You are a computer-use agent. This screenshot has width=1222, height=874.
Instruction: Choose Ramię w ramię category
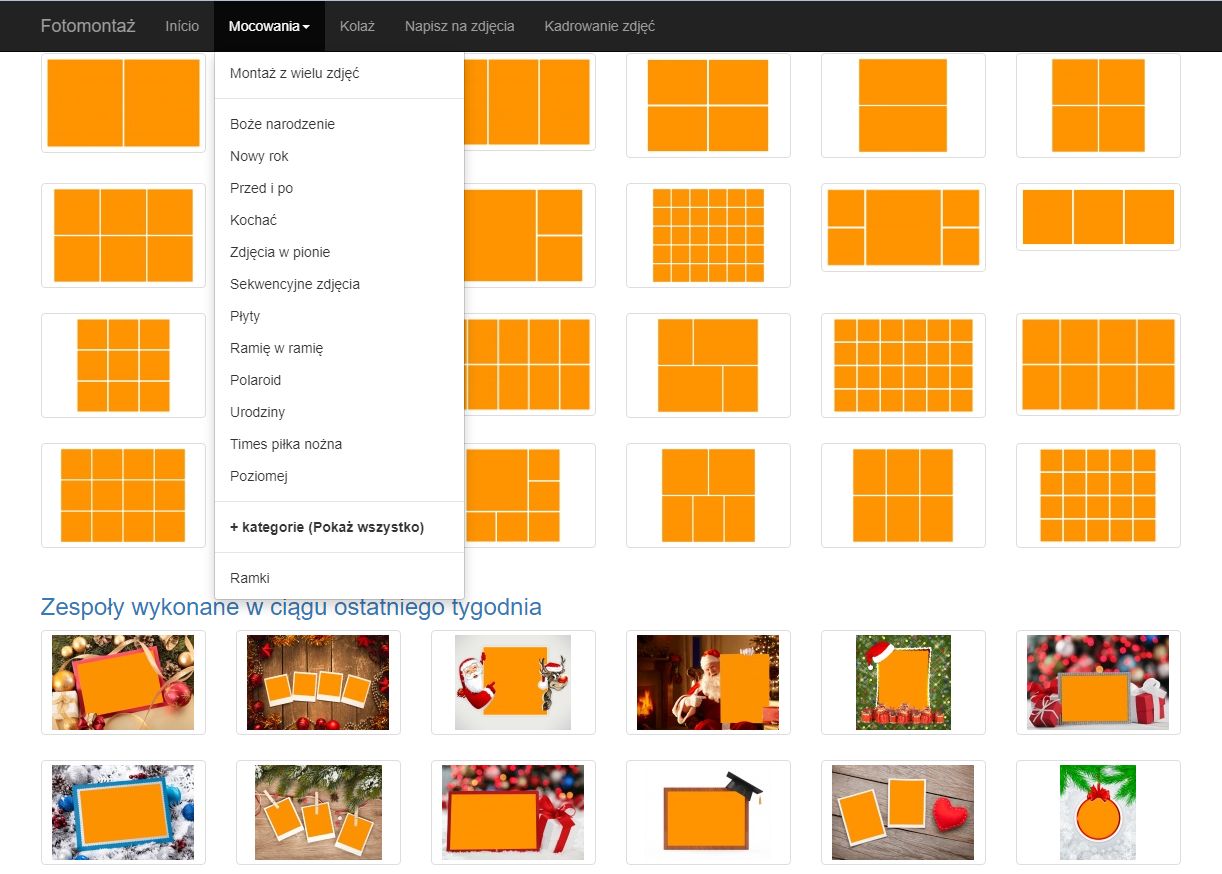click(339, 348)
